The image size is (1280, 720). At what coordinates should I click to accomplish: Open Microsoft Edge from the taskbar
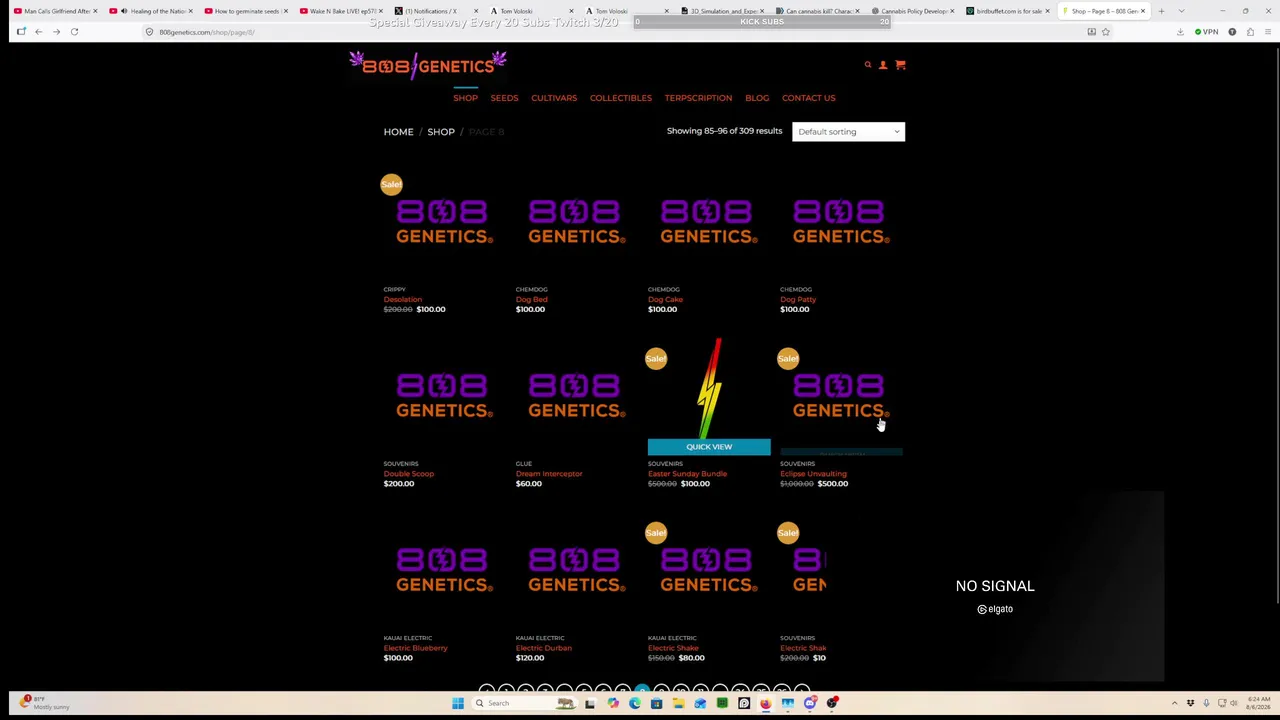point(634,703)
